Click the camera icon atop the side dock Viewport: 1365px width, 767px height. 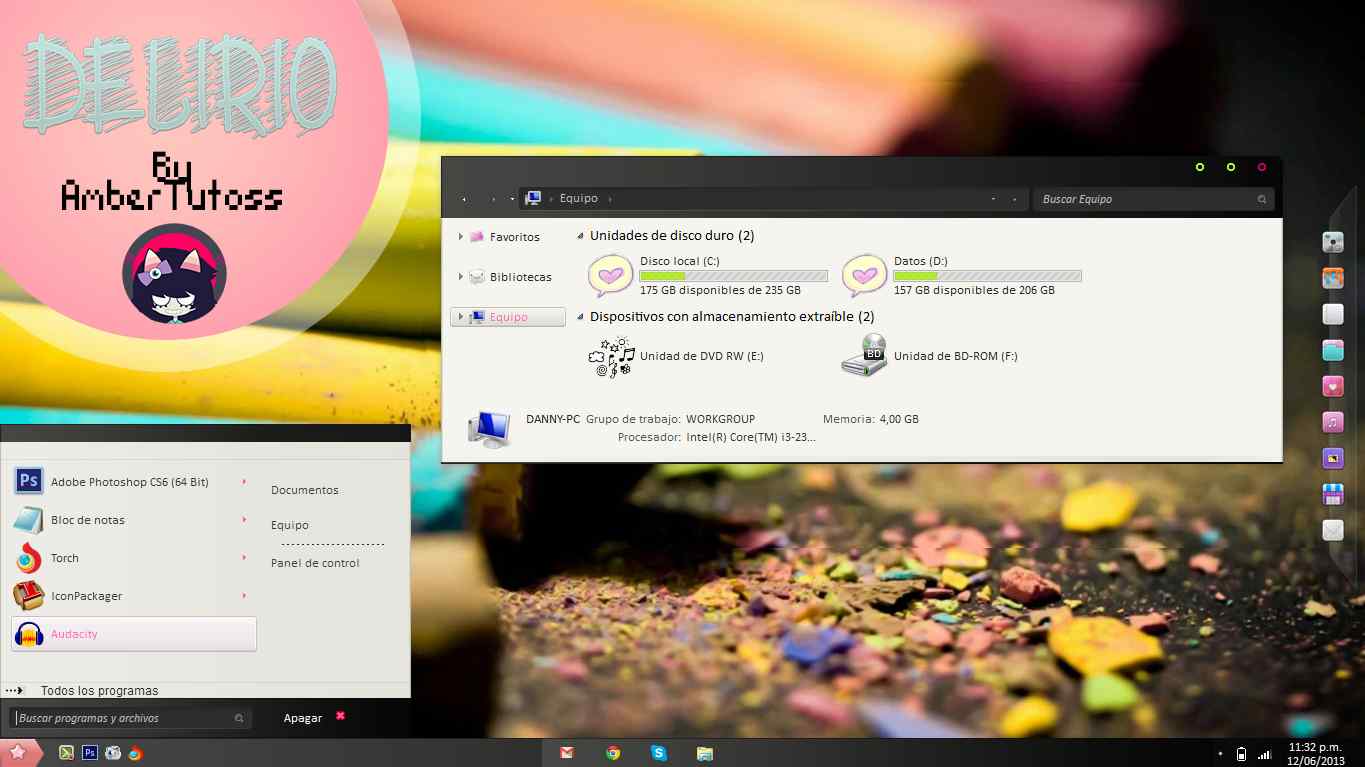(1332, 242)
